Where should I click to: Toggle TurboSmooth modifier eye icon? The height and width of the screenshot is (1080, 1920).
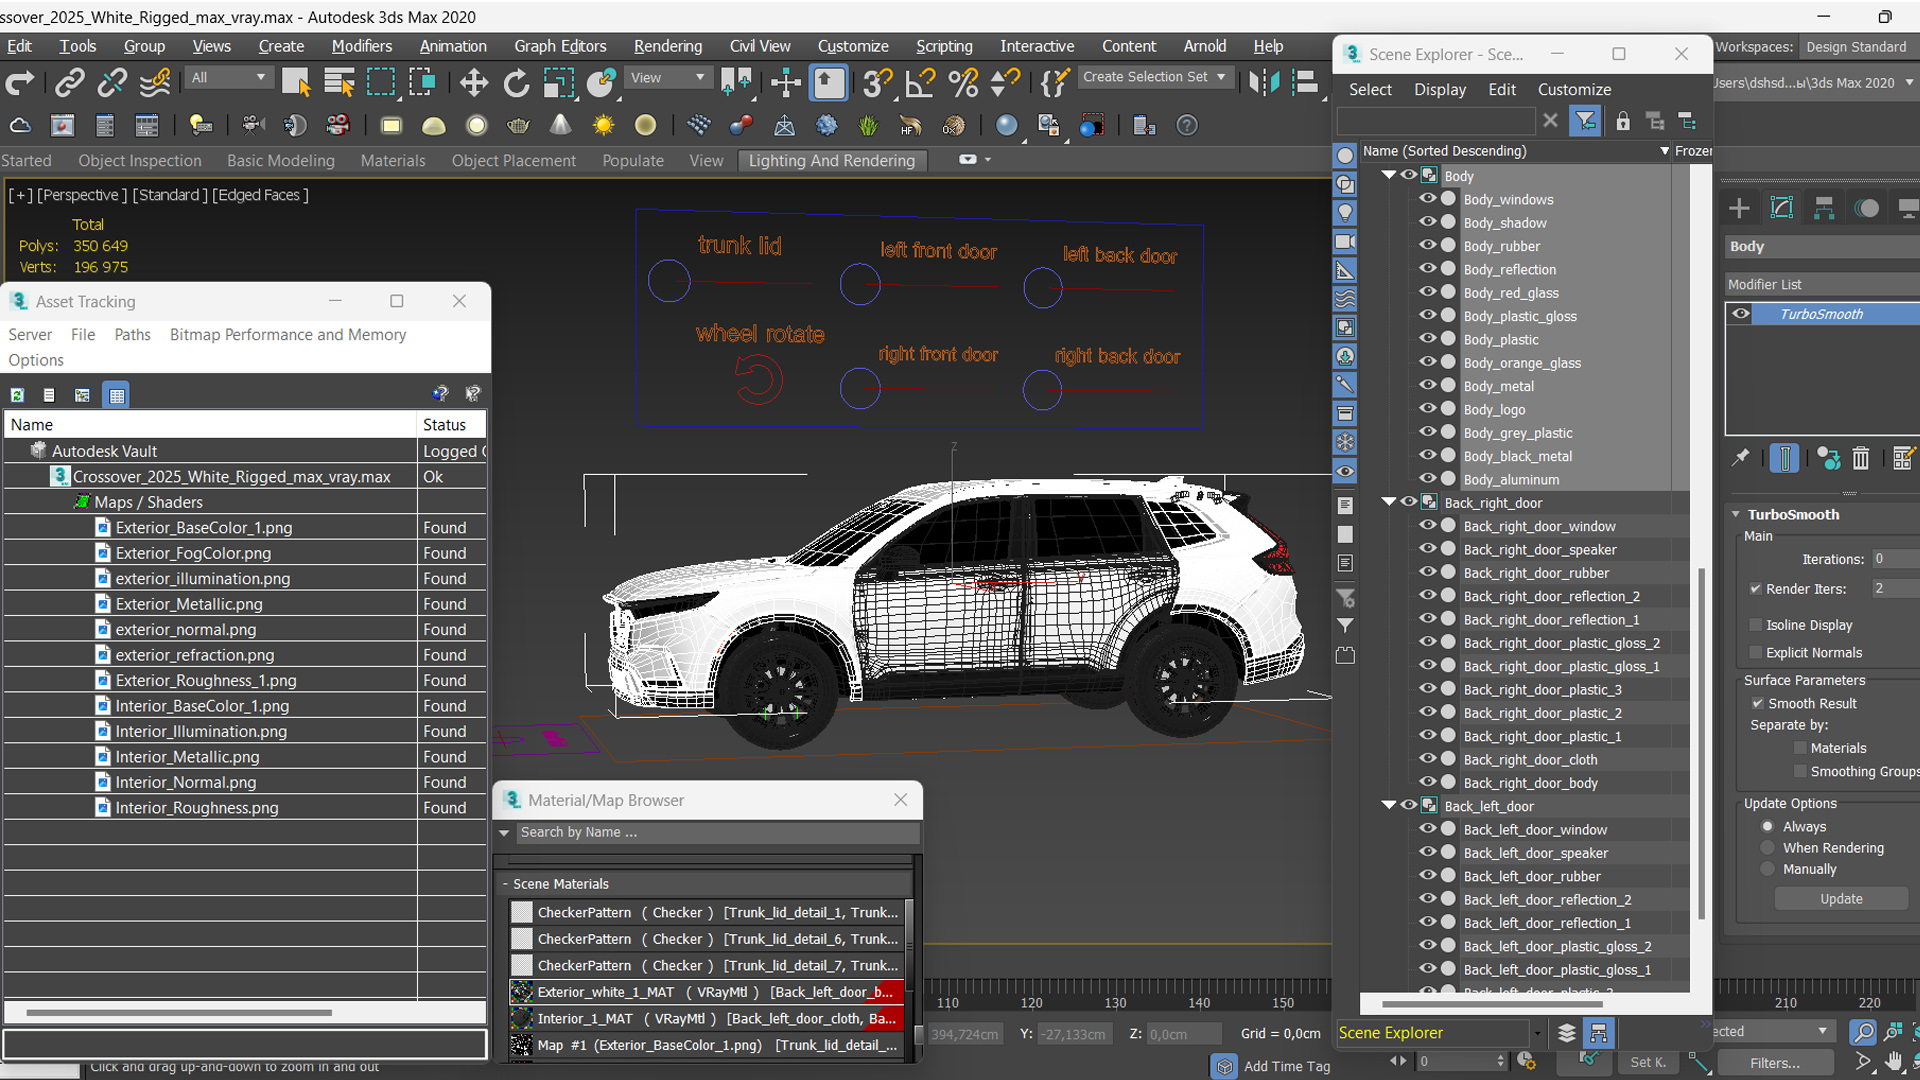(1741, 313)
